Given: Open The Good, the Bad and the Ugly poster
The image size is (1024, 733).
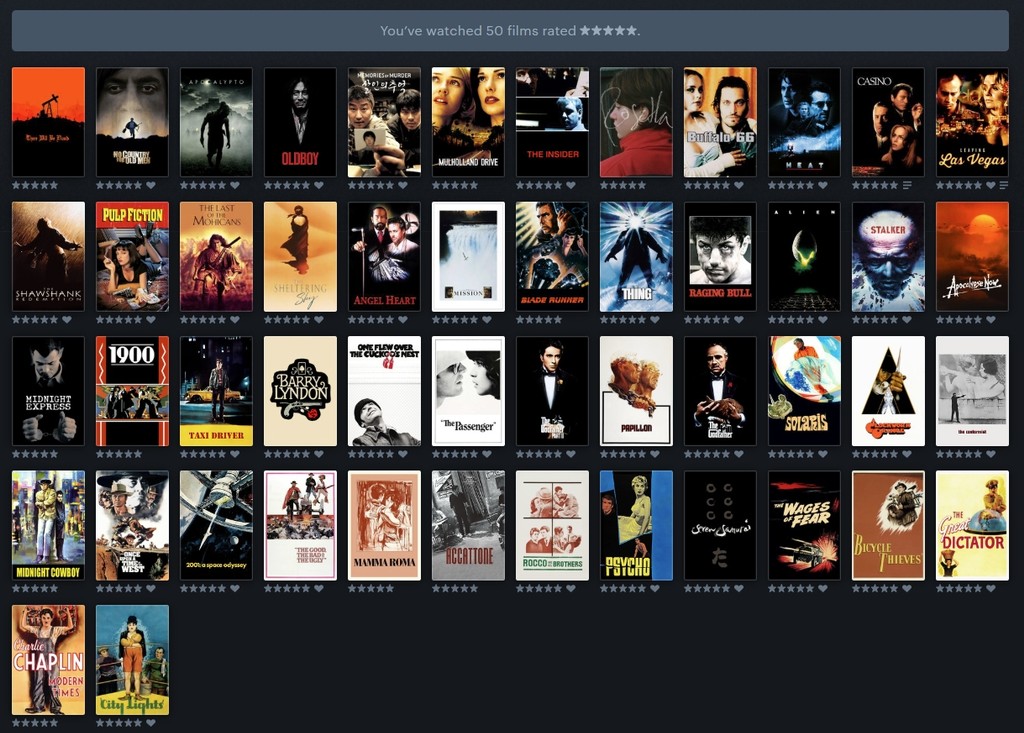Looking at the screenshot, I should coord(300,525).
